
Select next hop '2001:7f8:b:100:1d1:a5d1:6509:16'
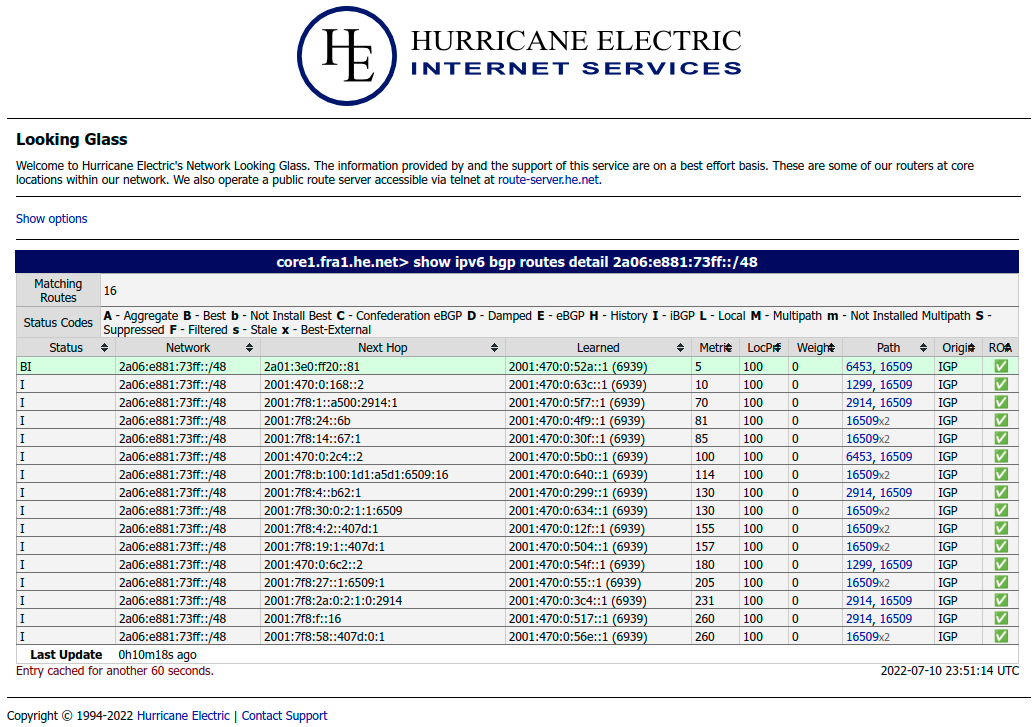(x=355, y=475)
